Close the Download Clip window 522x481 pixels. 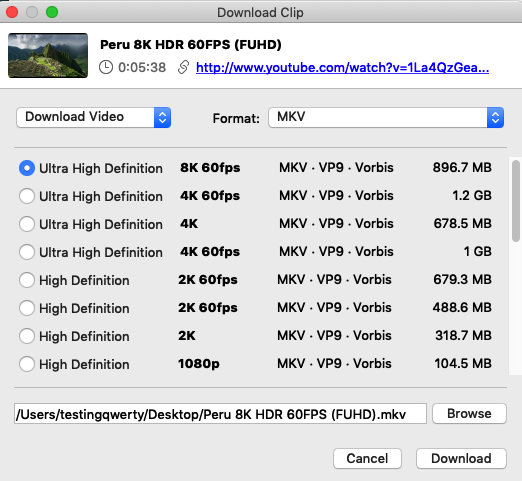[x=12, y=12]
